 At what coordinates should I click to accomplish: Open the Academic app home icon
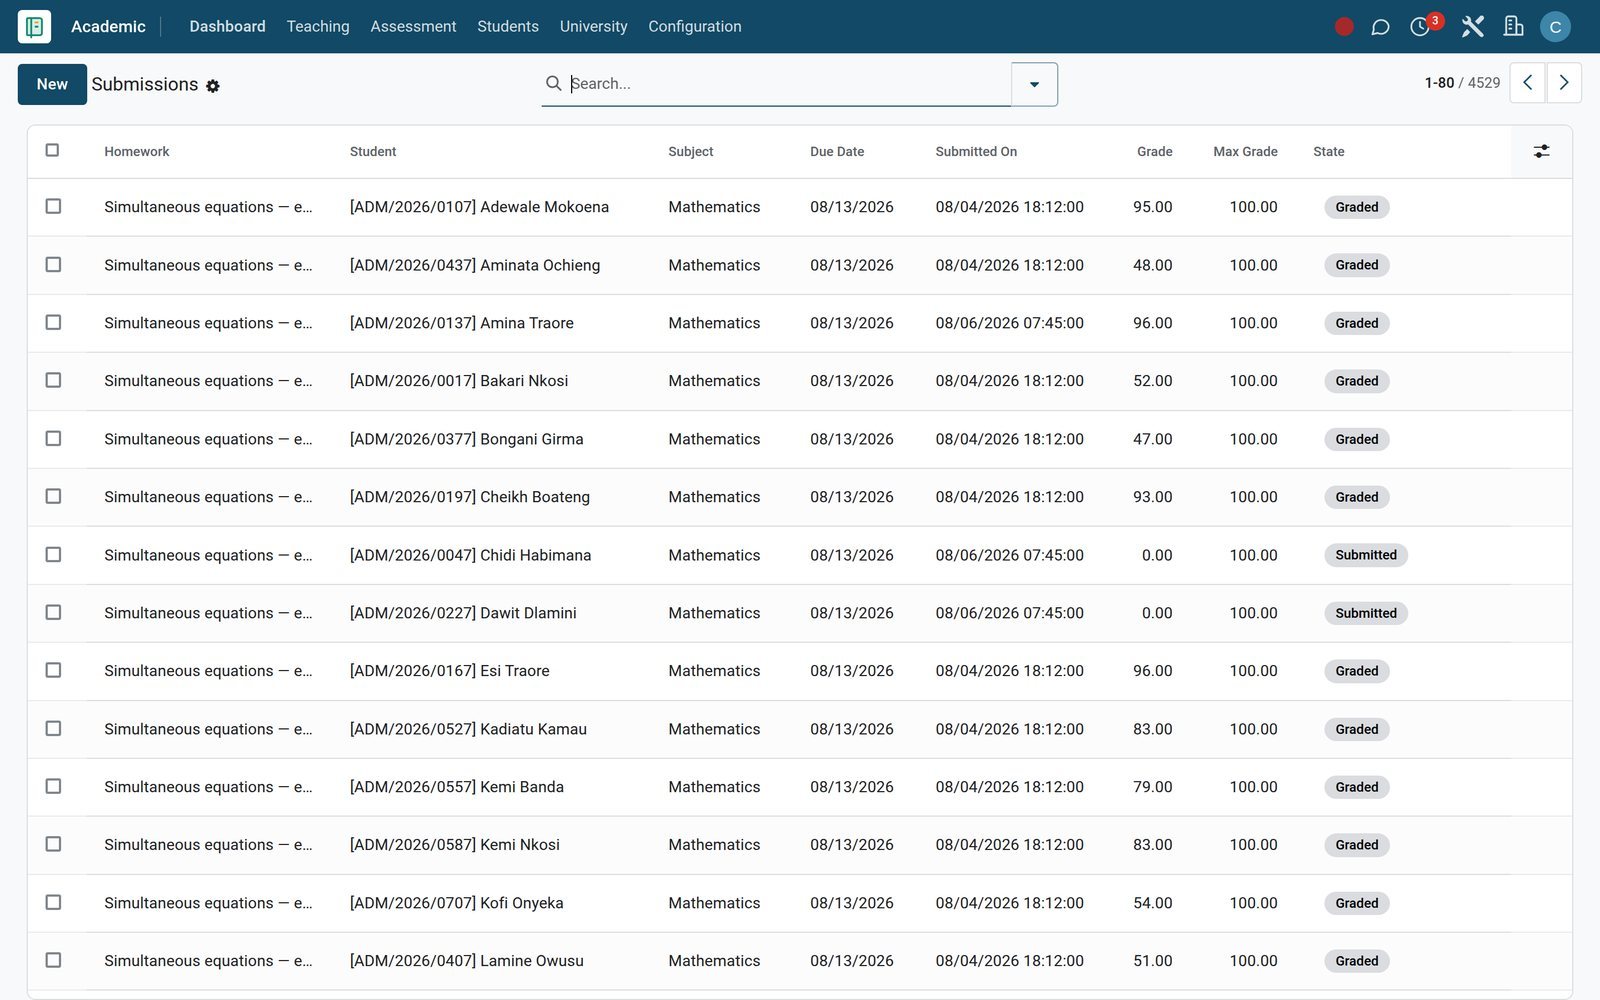click(34, 26)
